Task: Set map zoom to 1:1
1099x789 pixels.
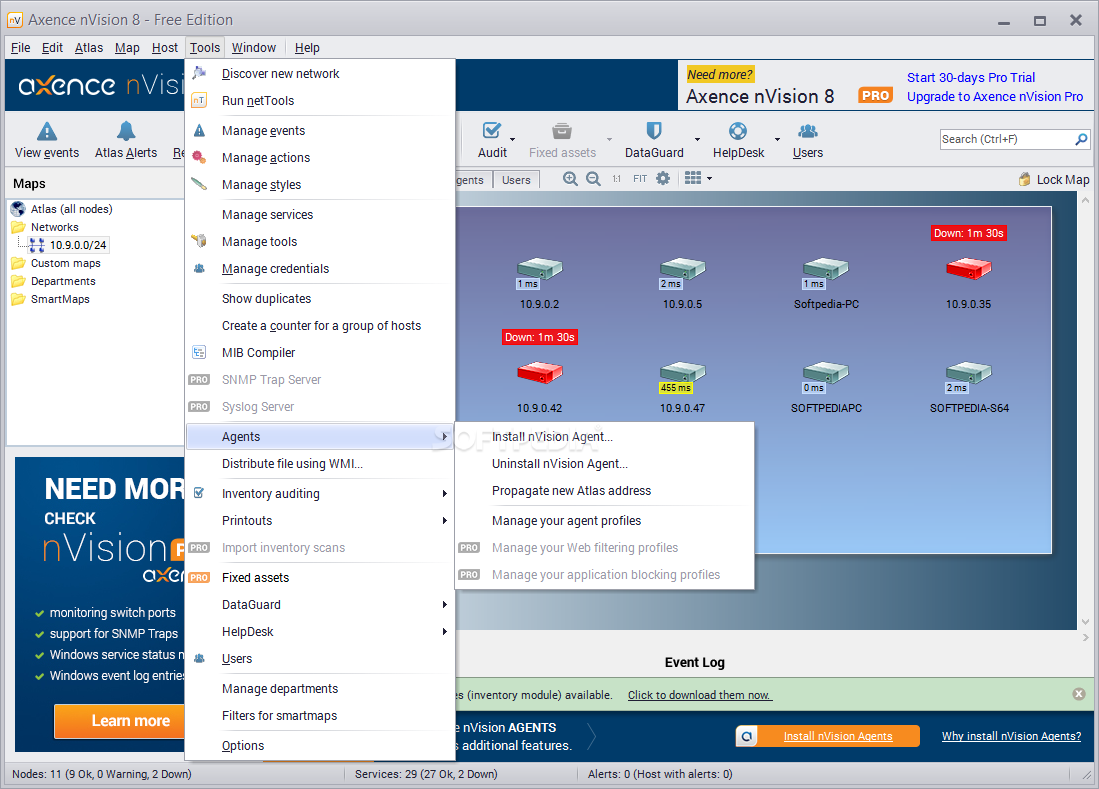Action: tap(616, 179)
